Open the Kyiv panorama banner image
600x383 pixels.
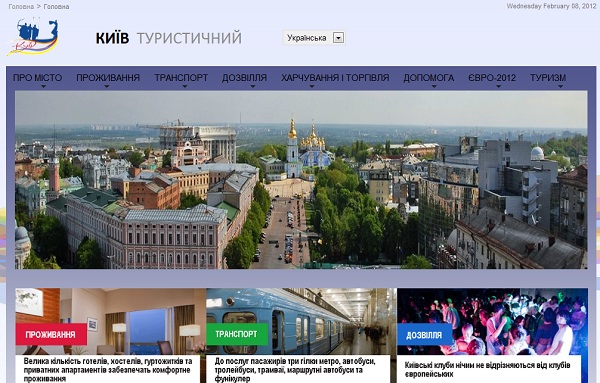coord(301,180)
